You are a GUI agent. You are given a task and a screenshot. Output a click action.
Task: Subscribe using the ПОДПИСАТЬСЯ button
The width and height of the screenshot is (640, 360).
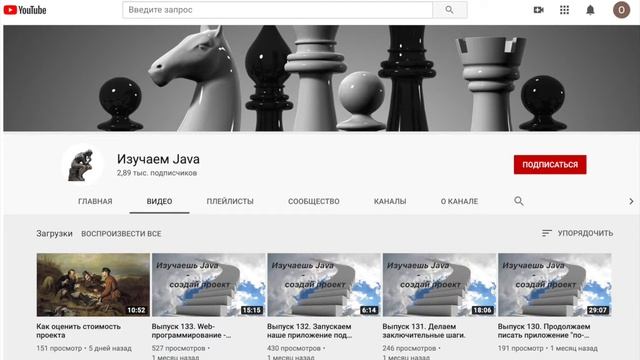pyautogui.click(x=550, y=164)
